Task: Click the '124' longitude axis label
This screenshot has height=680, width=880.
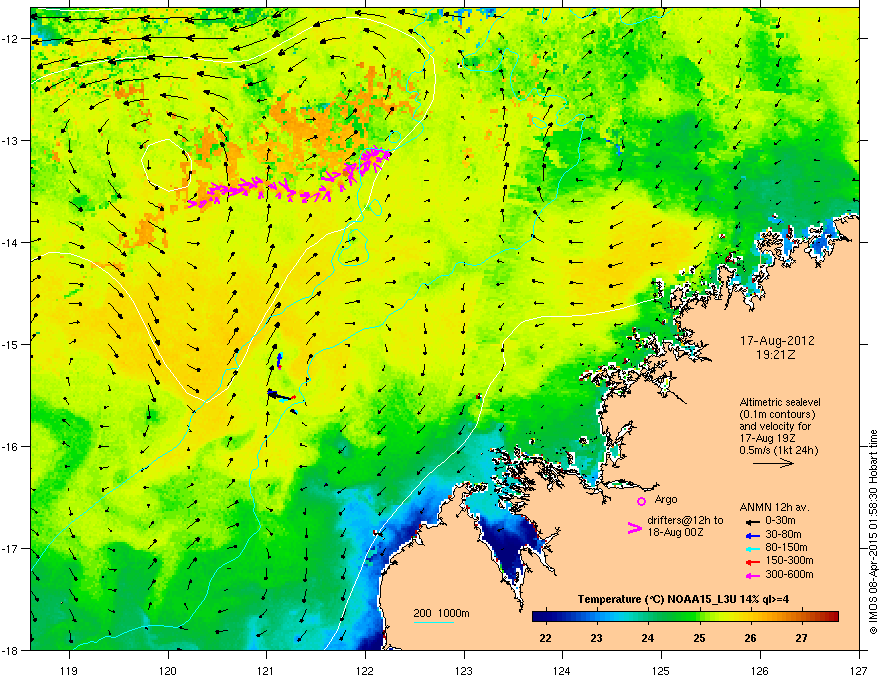Action: click(x=562, y=670)
